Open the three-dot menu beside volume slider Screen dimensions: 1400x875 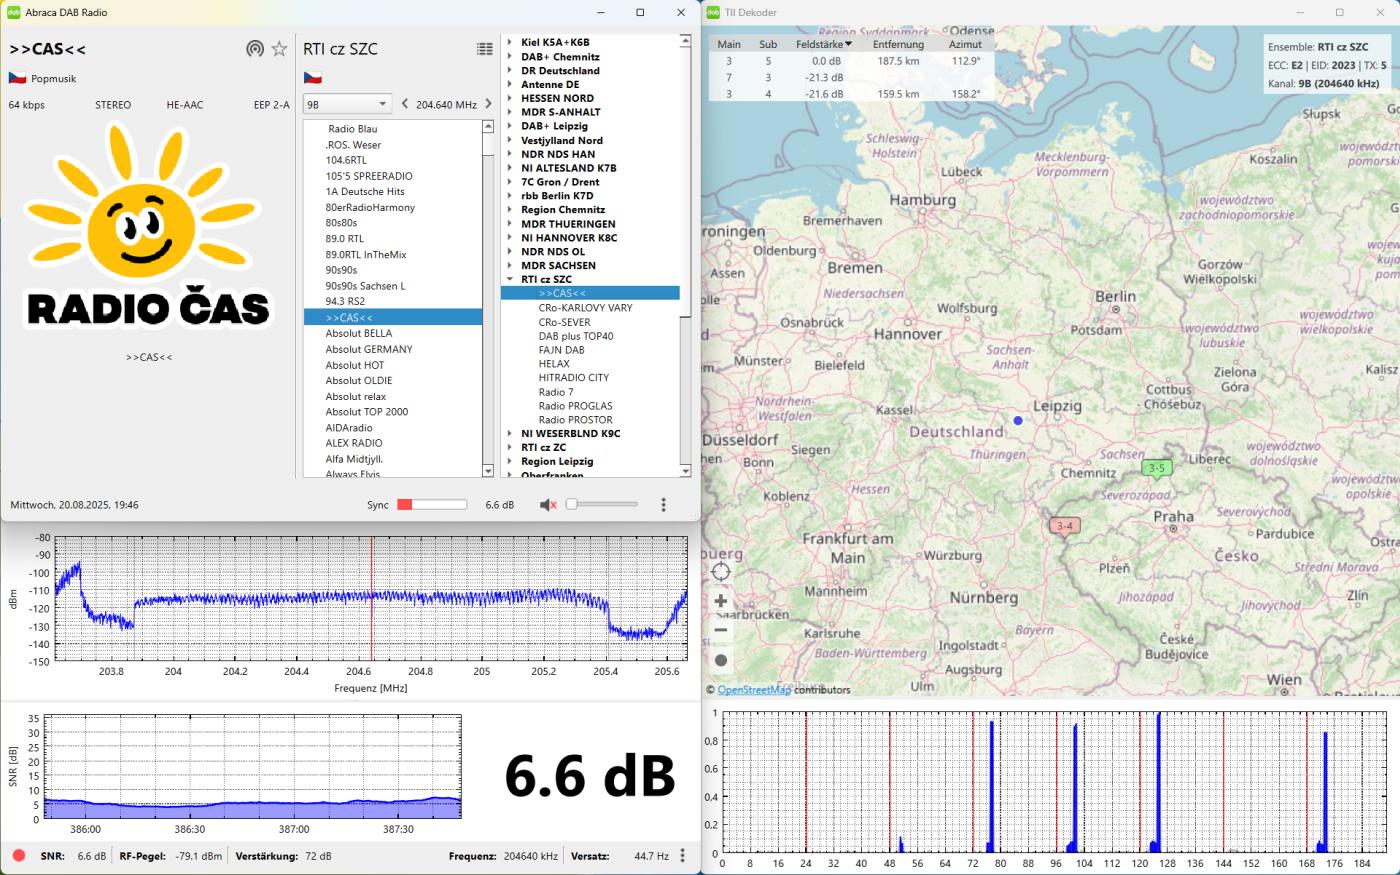(x=663, y=505)
